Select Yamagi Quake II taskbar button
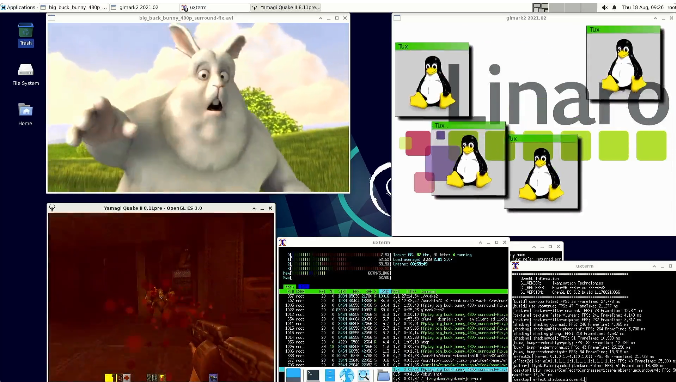The width and height of the screenshot is (676, 382). (x=285, y=7)
